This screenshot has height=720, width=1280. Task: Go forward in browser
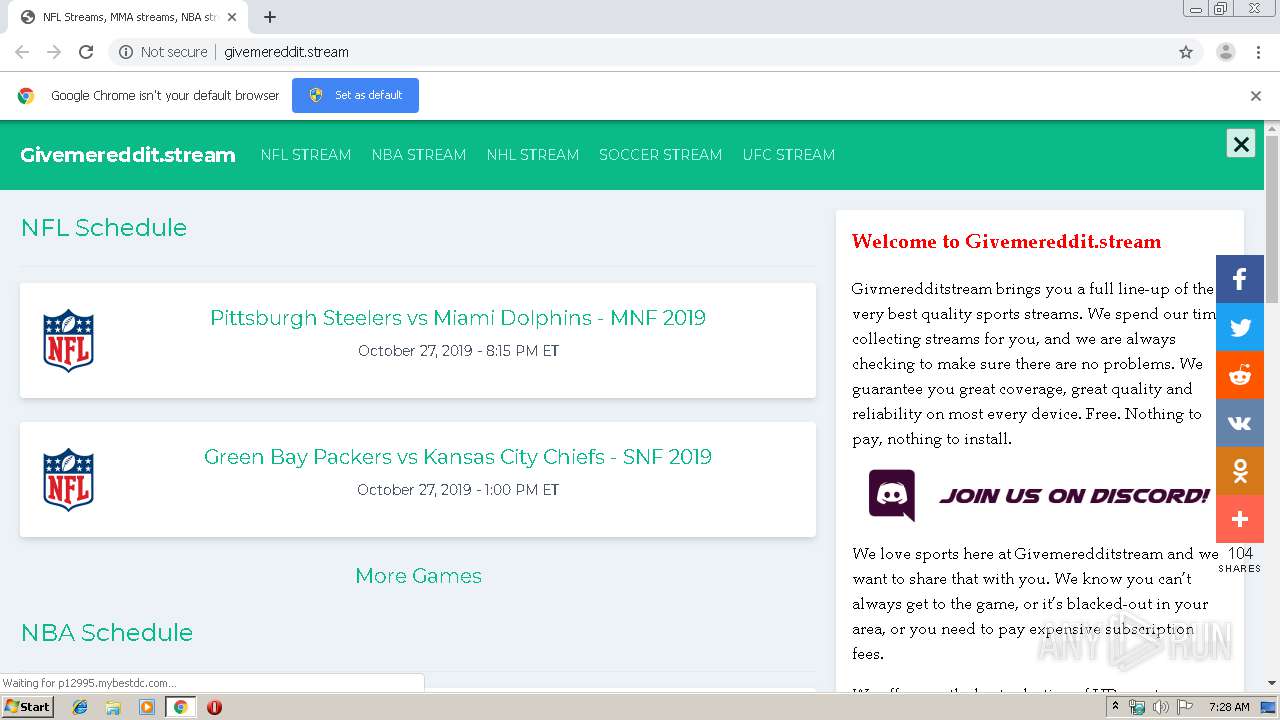click(x=54, y=52)
